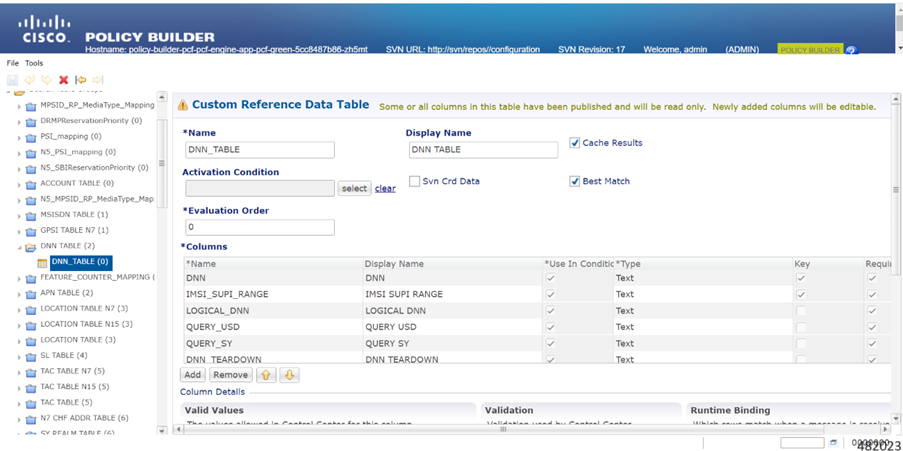Click the Display Name column header
The height and width of the screenshot is (451, 903).
pos(394,264)
